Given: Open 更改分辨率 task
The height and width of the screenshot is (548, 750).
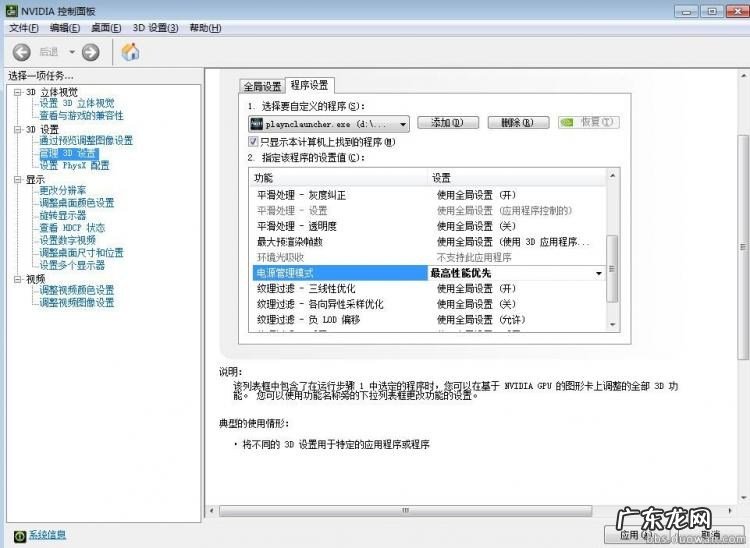Looking at the screenshot, I should click(63, 190).
